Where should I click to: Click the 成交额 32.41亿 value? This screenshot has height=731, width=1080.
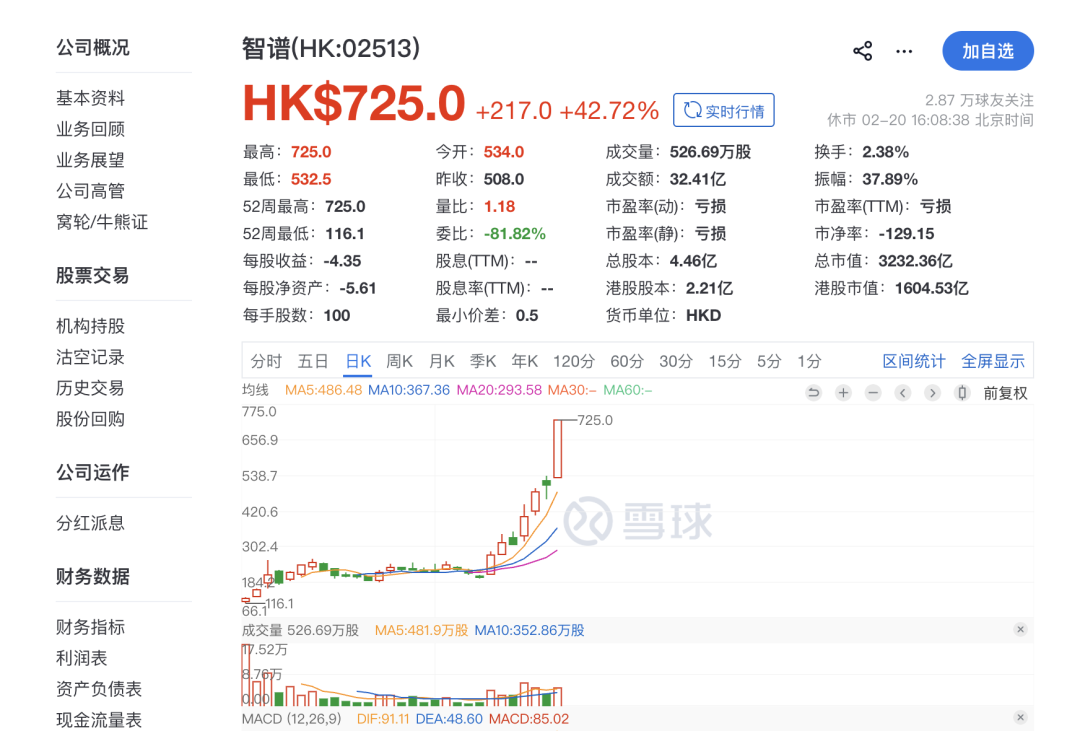click(x=697, y=180)
